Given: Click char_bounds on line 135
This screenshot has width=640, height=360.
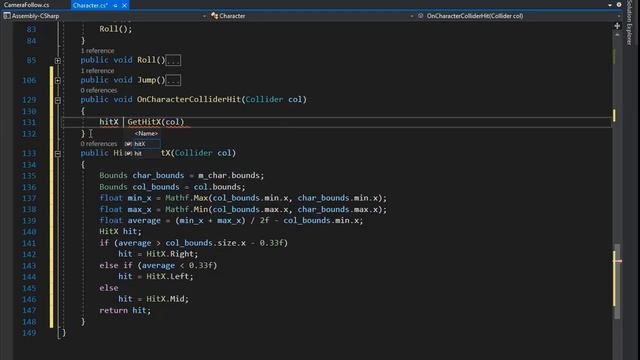Looking at the screenshot, I should coord(158,176).
